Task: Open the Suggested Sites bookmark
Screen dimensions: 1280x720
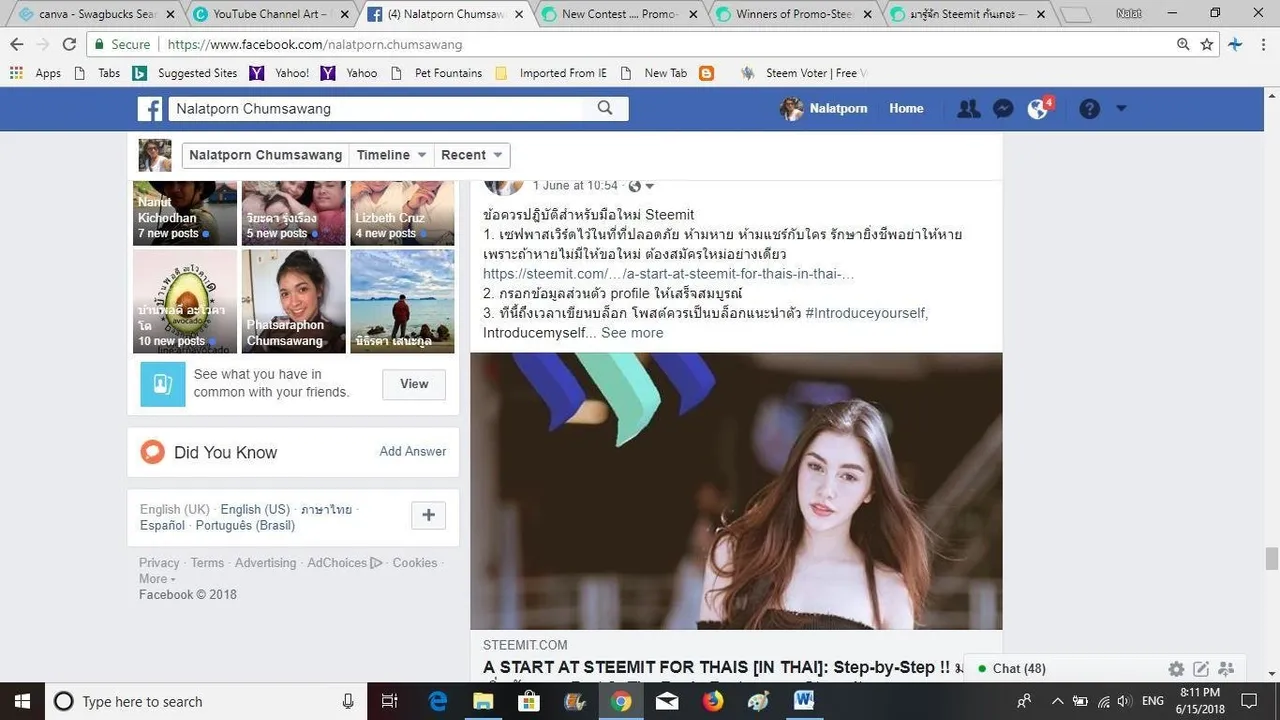Action: pos(185,73)
